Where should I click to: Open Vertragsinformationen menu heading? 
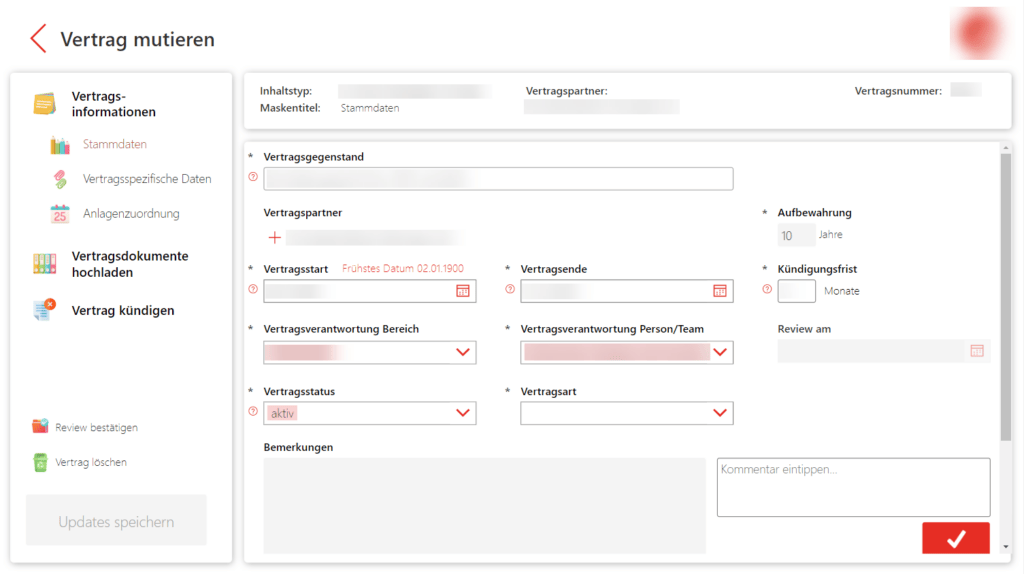pos(114,104)
